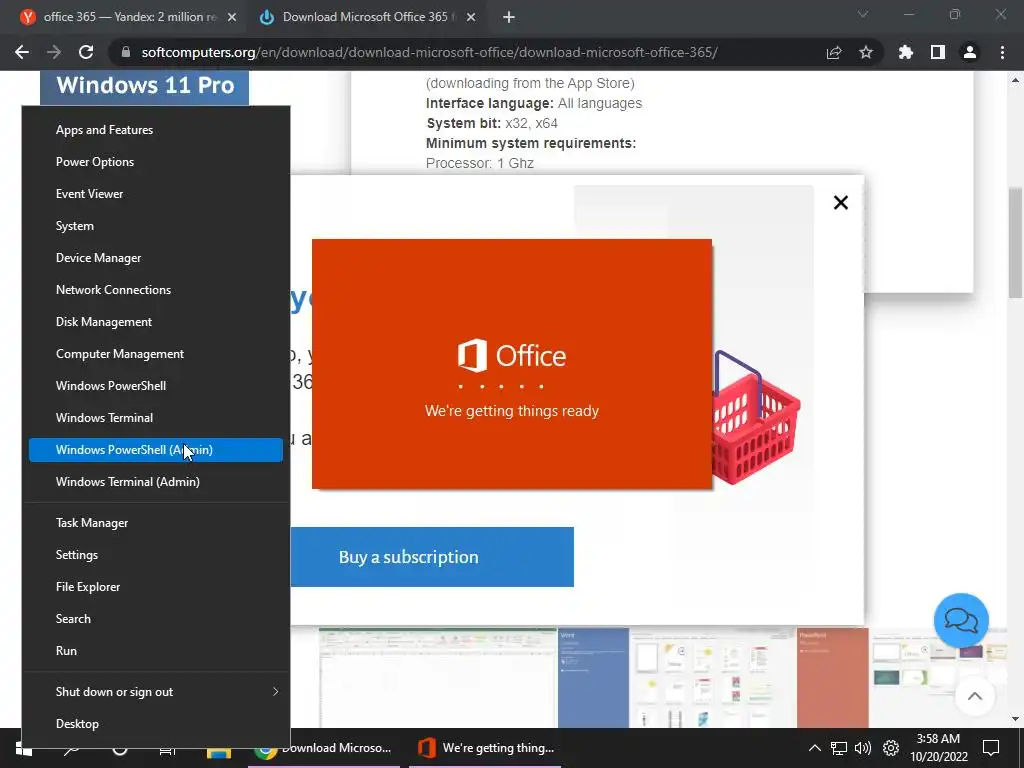Open Disk Management entry

click(155, 322)
